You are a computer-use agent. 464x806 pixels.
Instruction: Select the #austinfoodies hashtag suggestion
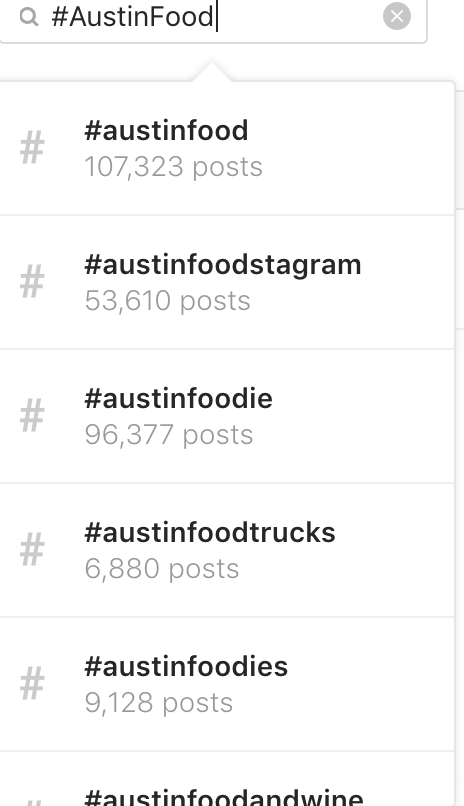click(x=227, y=685)
